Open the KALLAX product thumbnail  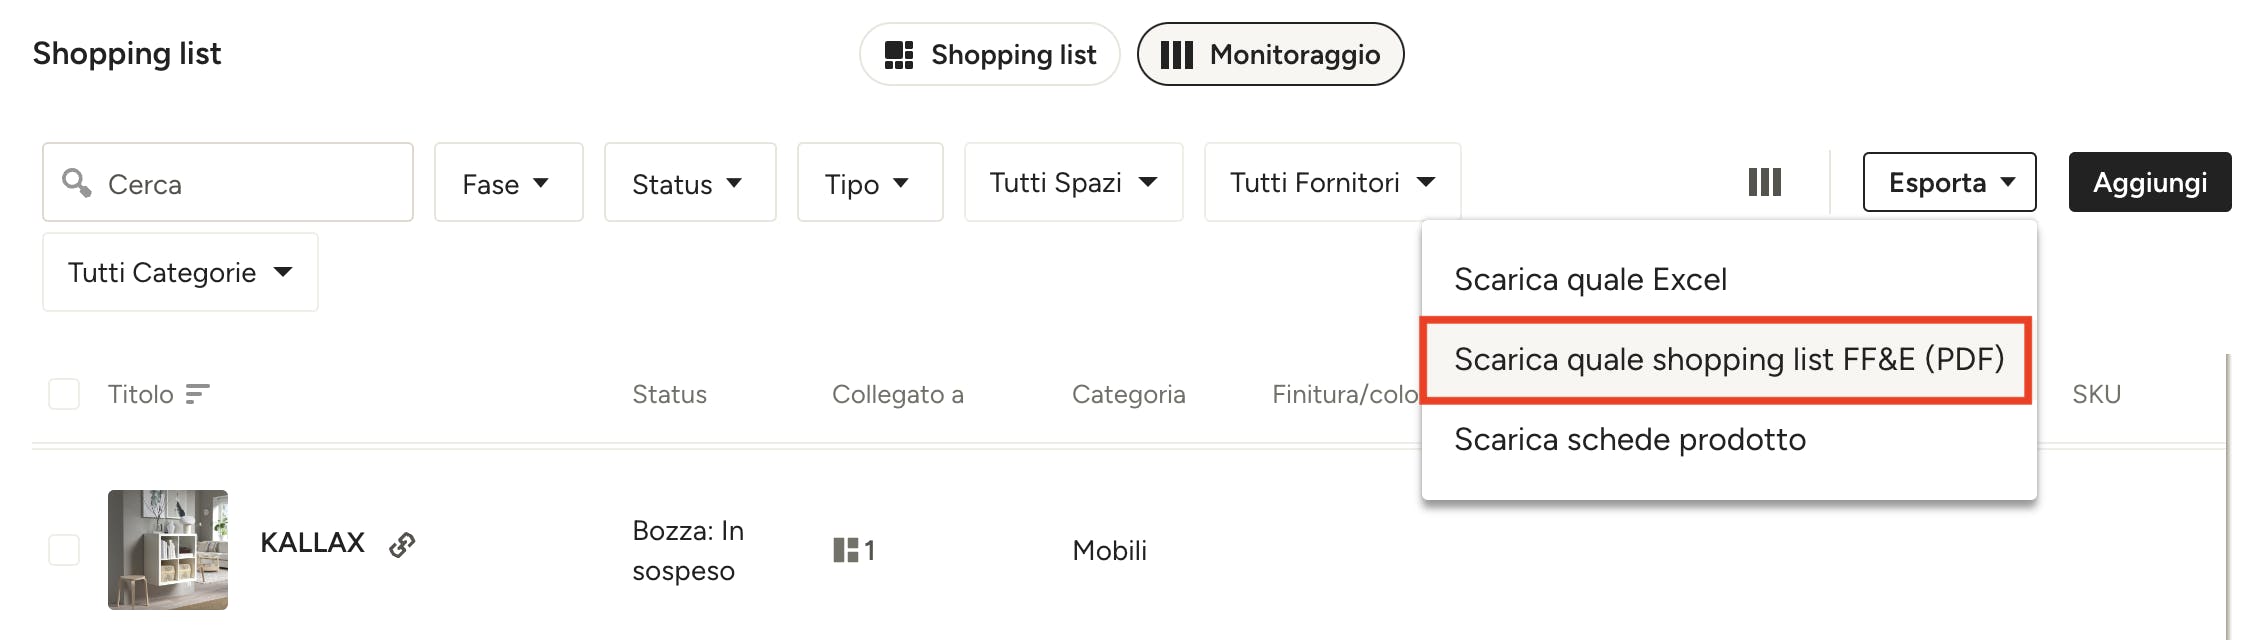click(168, 550)
